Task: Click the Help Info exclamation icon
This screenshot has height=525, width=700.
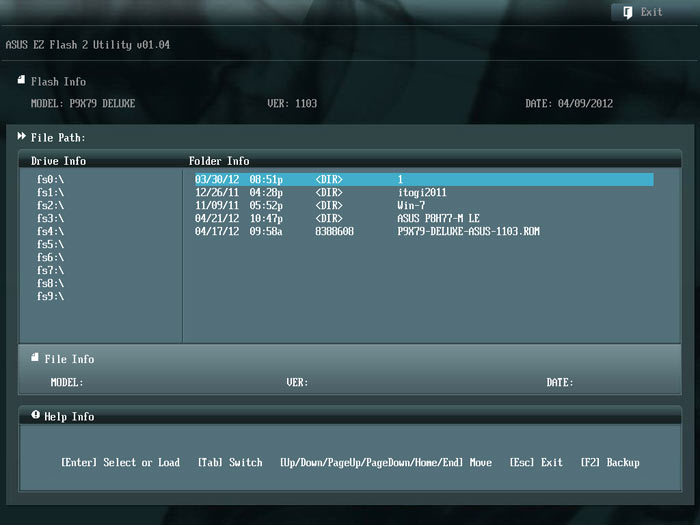Action: 36,415
